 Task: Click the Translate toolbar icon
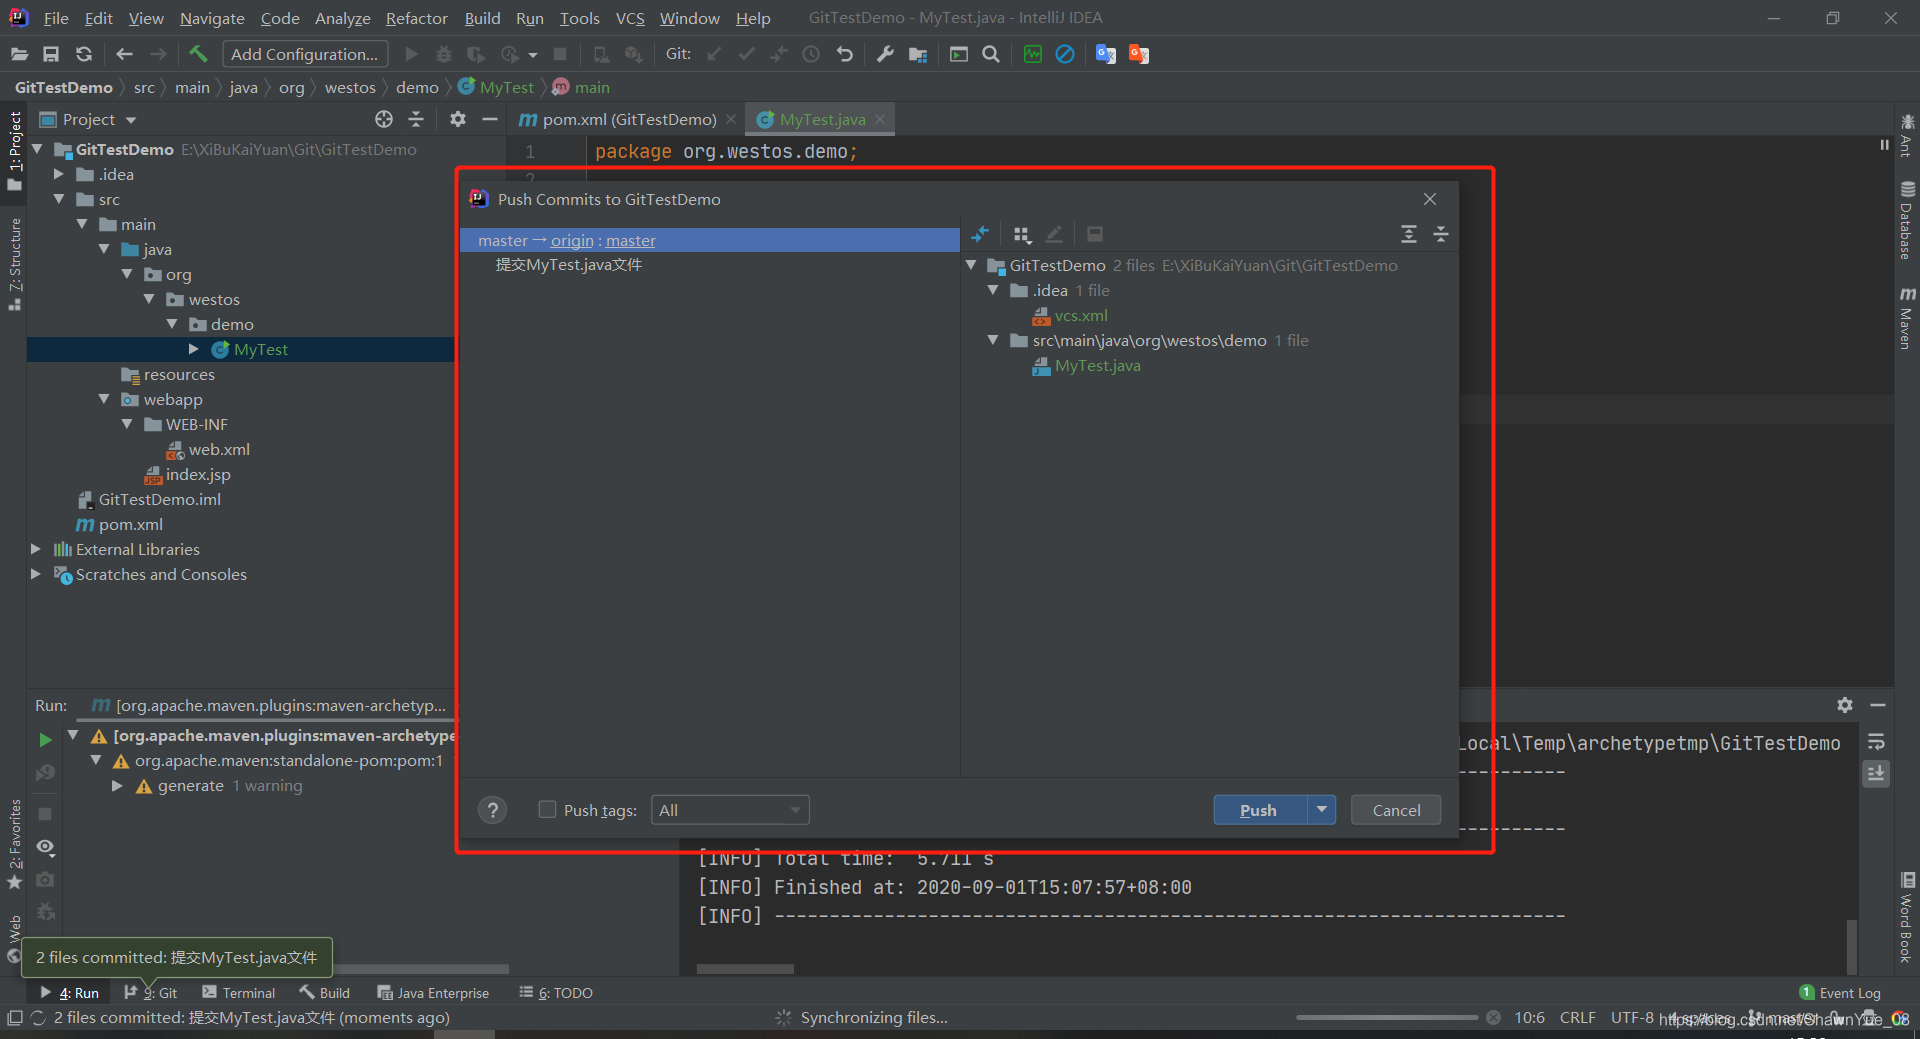tap(1105, 54)
